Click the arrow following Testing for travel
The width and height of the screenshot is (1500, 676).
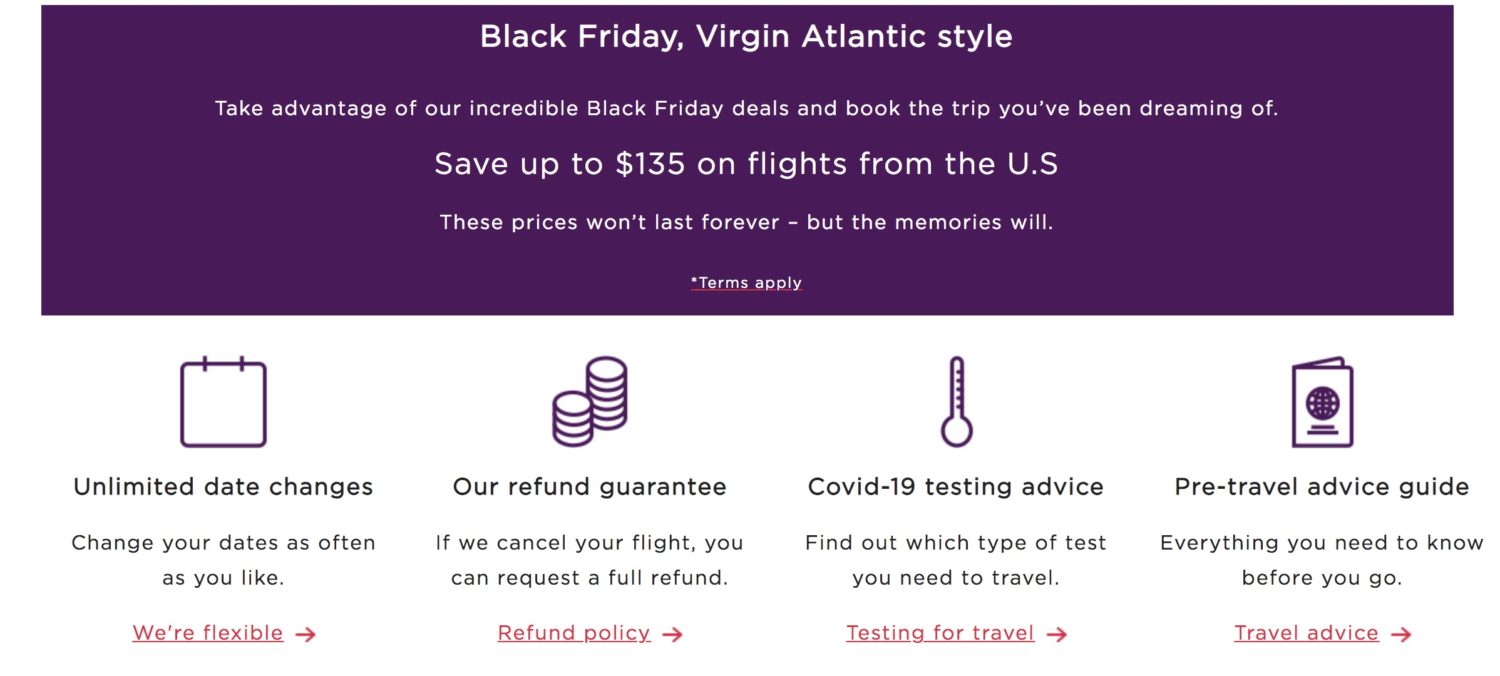pos(1059,633)
